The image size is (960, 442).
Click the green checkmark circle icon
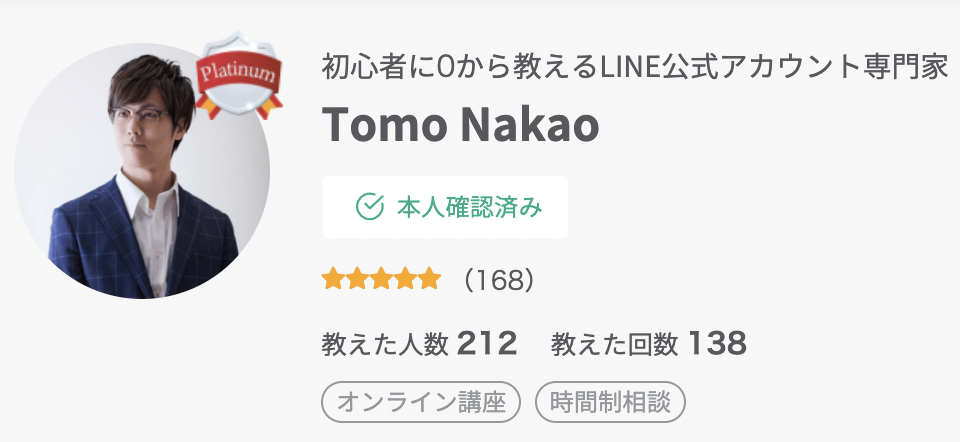click(x=370, y=207)
